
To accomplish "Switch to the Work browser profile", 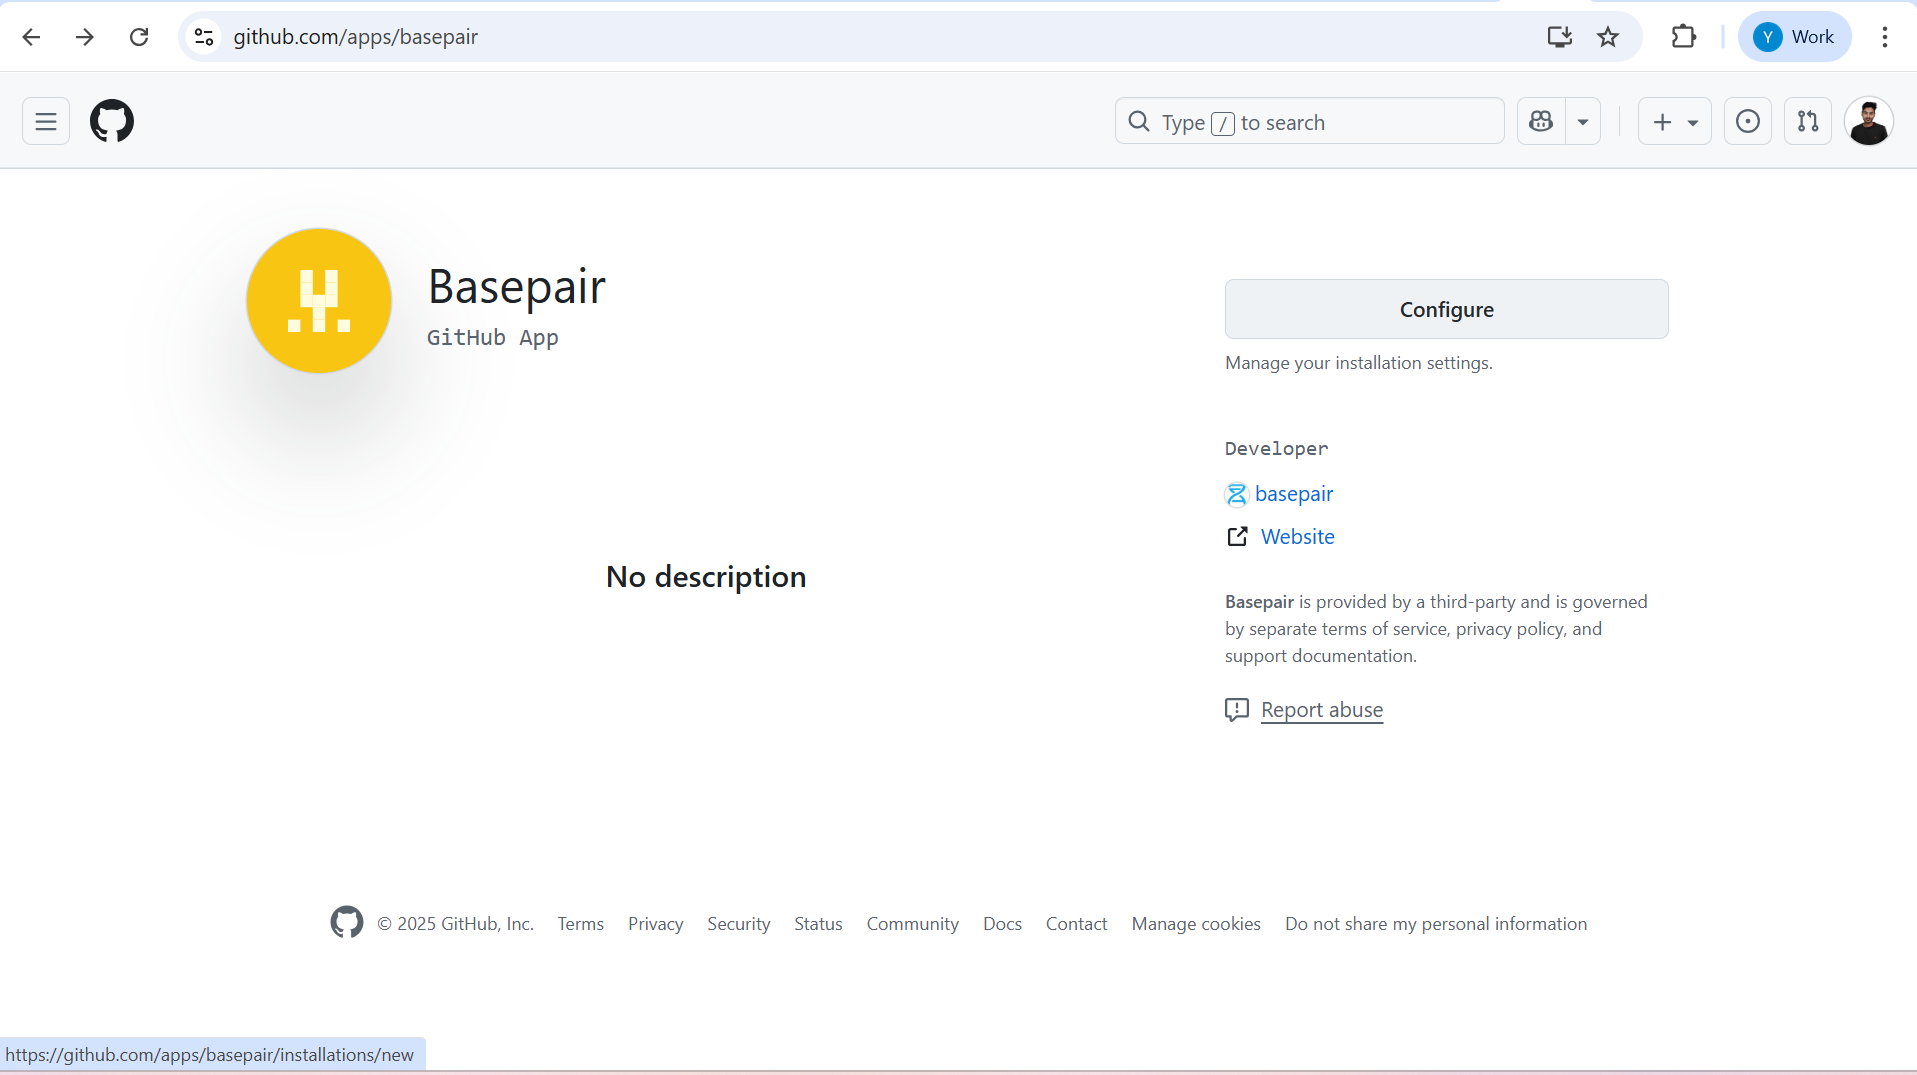I will pos(1795,37).
